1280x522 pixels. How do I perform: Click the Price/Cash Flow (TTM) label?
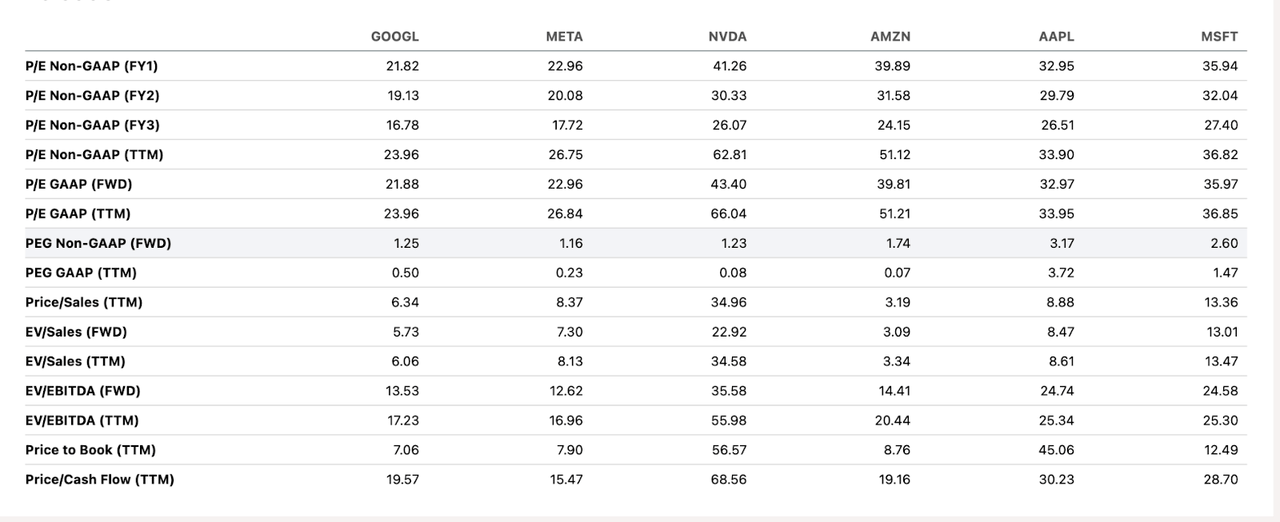pos(100,480)
